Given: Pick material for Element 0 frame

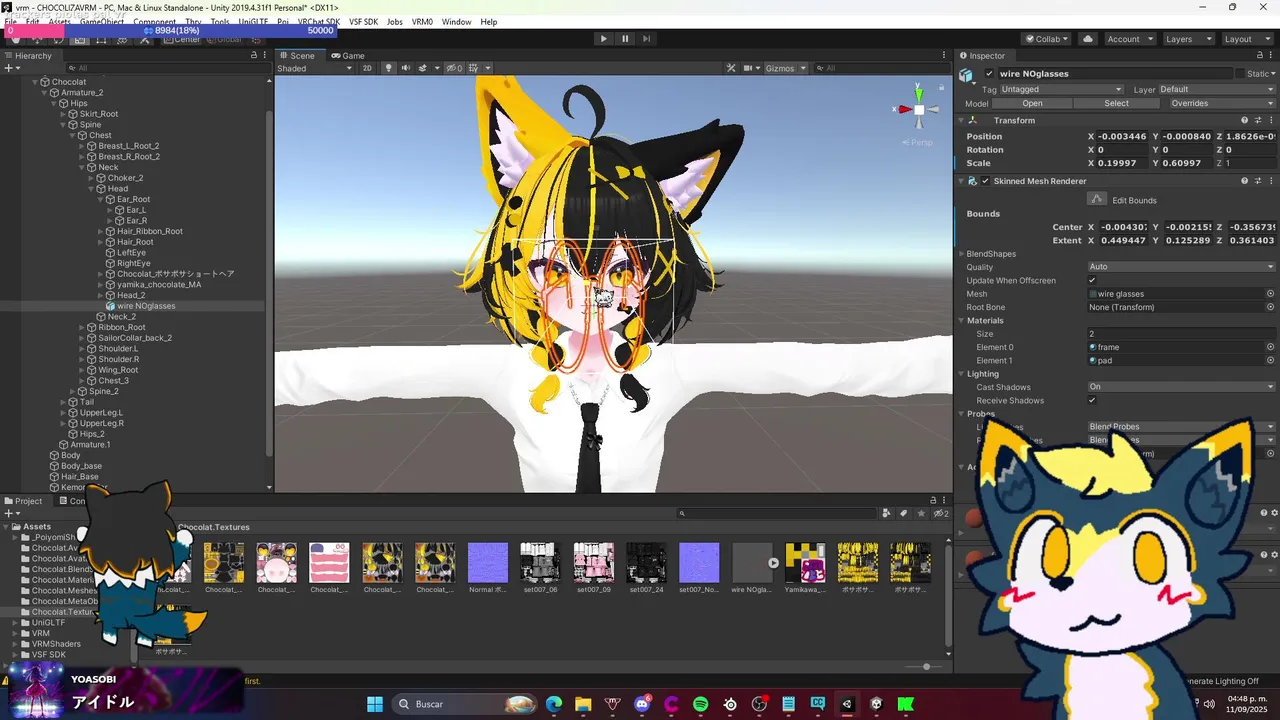Looking at the screenshot, I should pyautogui.click(x=1271, y=347).
